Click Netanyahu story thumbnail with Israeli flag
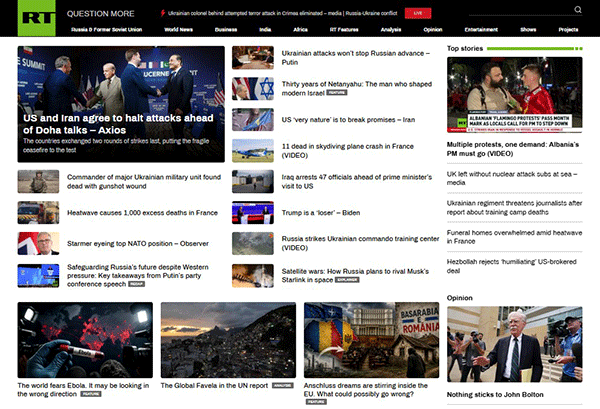This screenshot has height=409, width=600. [x=253, y=88]
